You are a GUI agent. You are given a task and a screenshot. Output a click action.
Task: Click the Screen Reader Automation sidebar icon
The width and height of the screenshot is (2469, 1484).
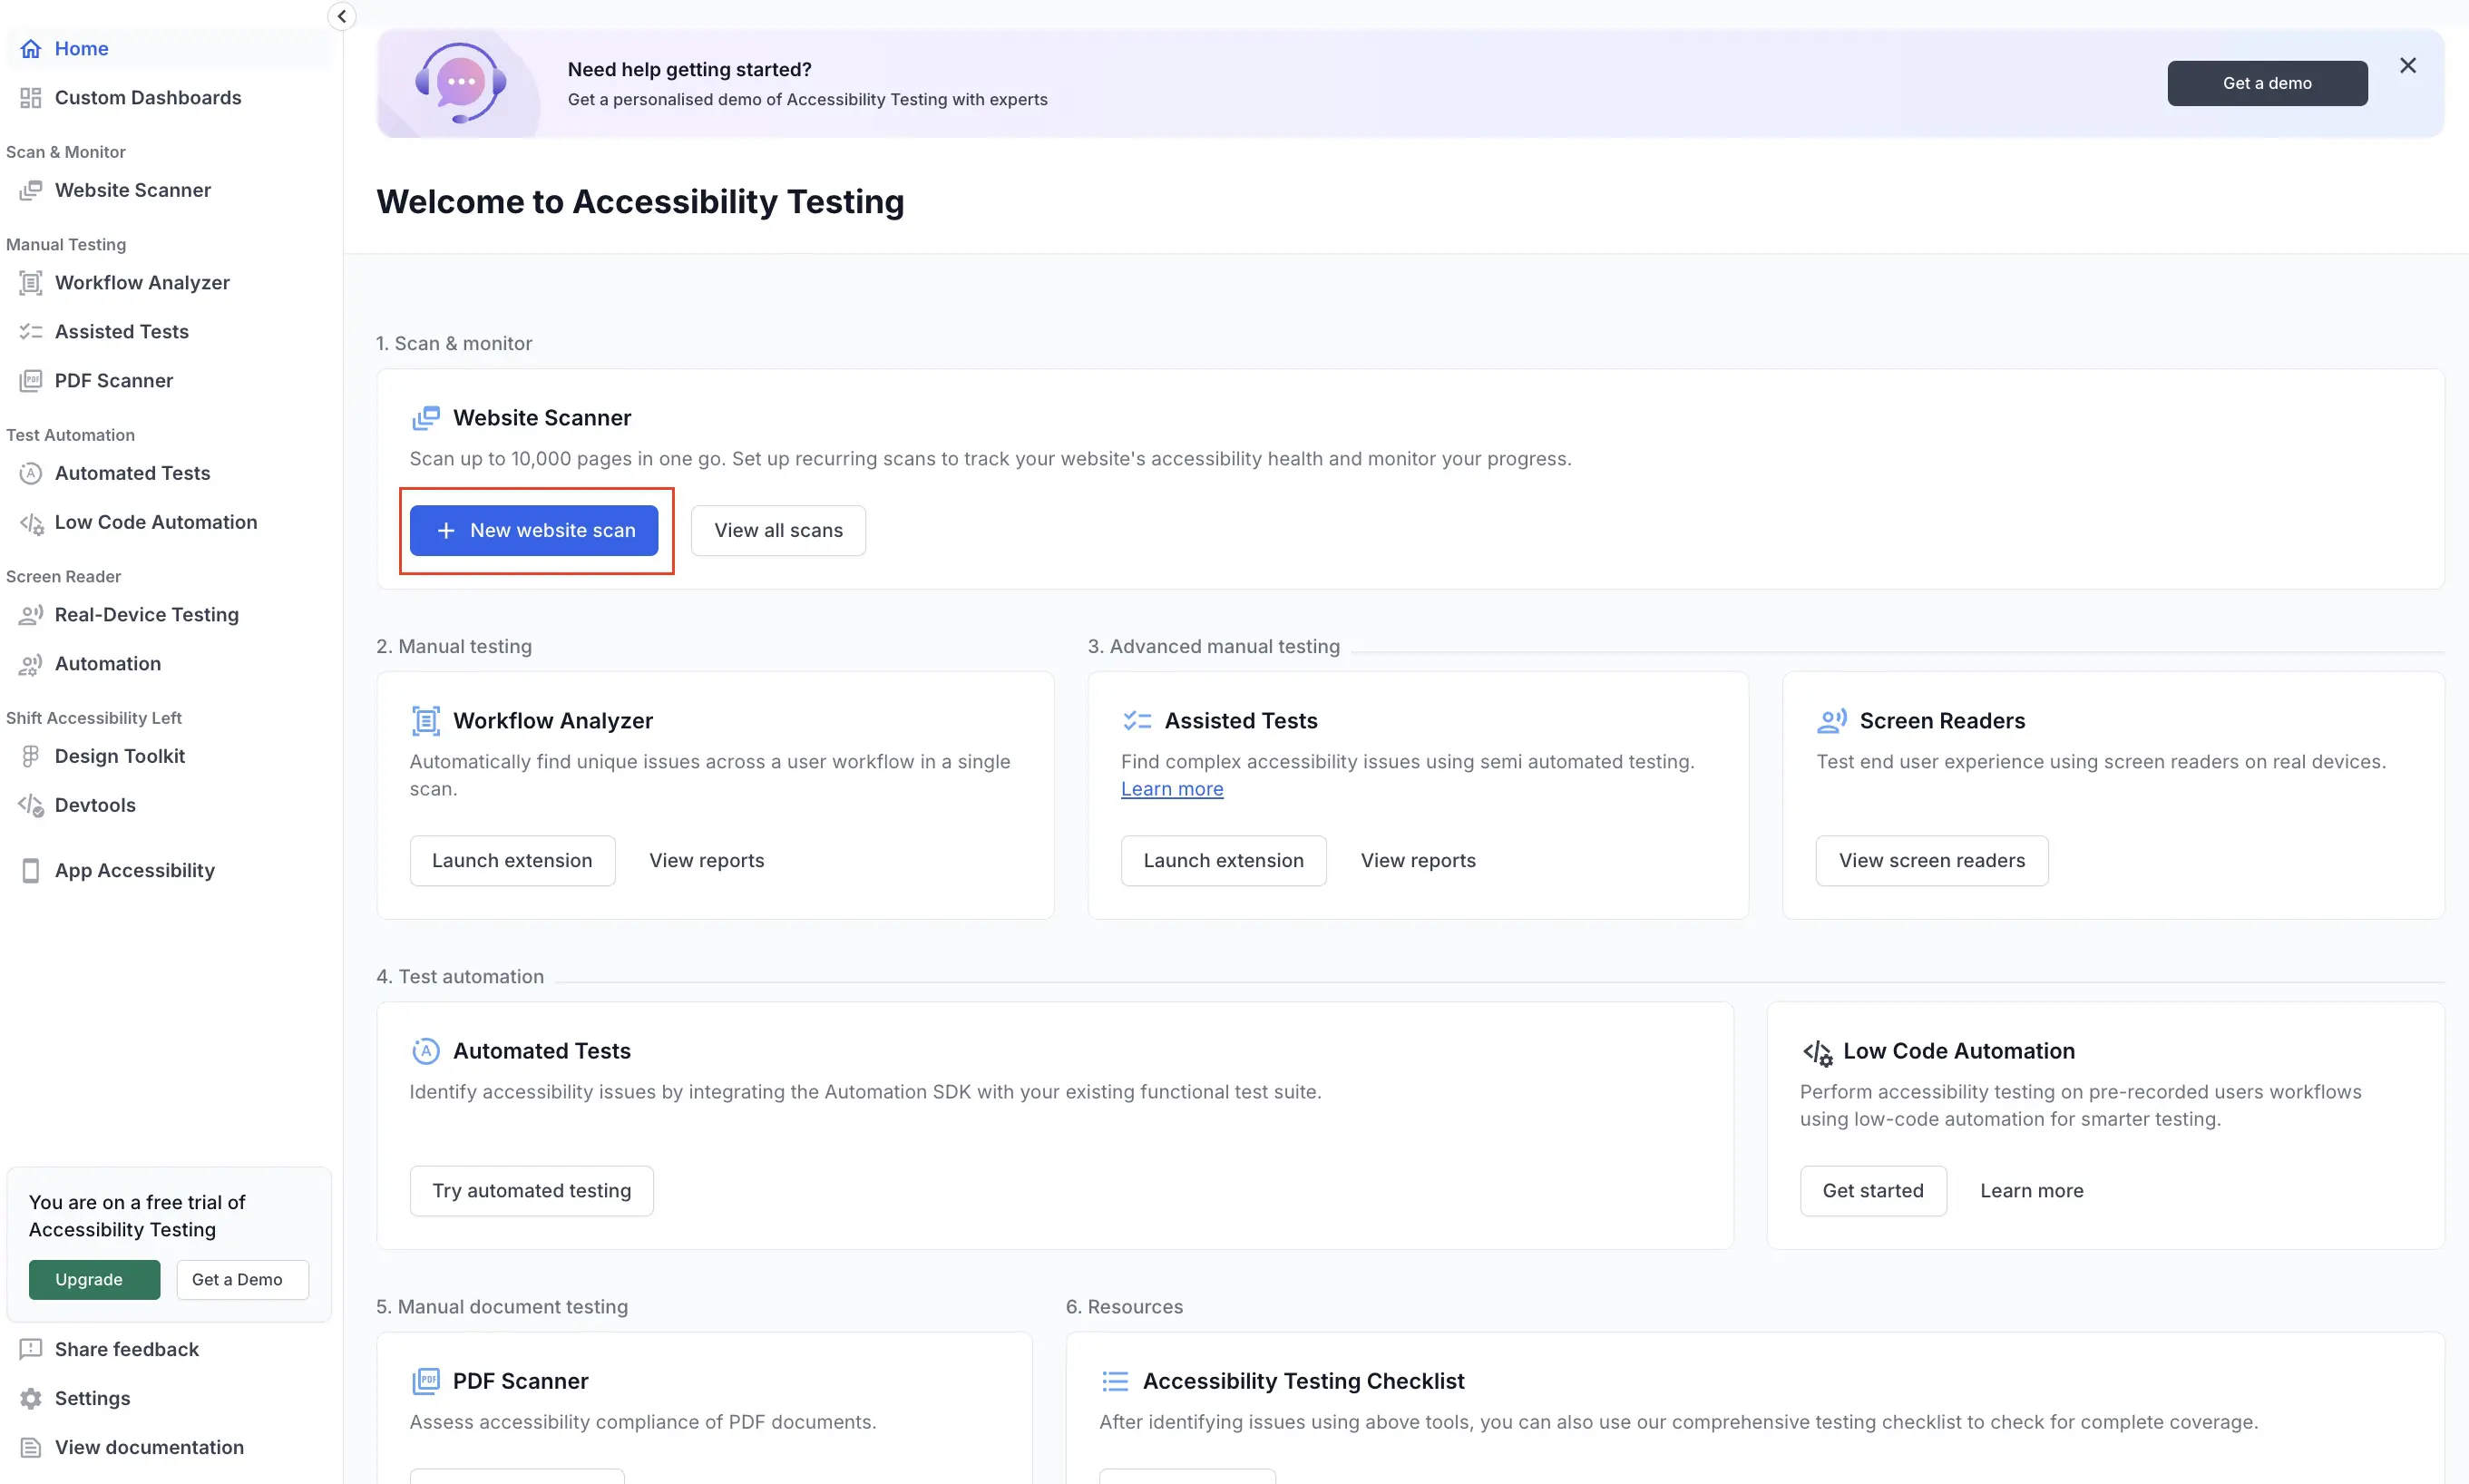pos(31,664)
